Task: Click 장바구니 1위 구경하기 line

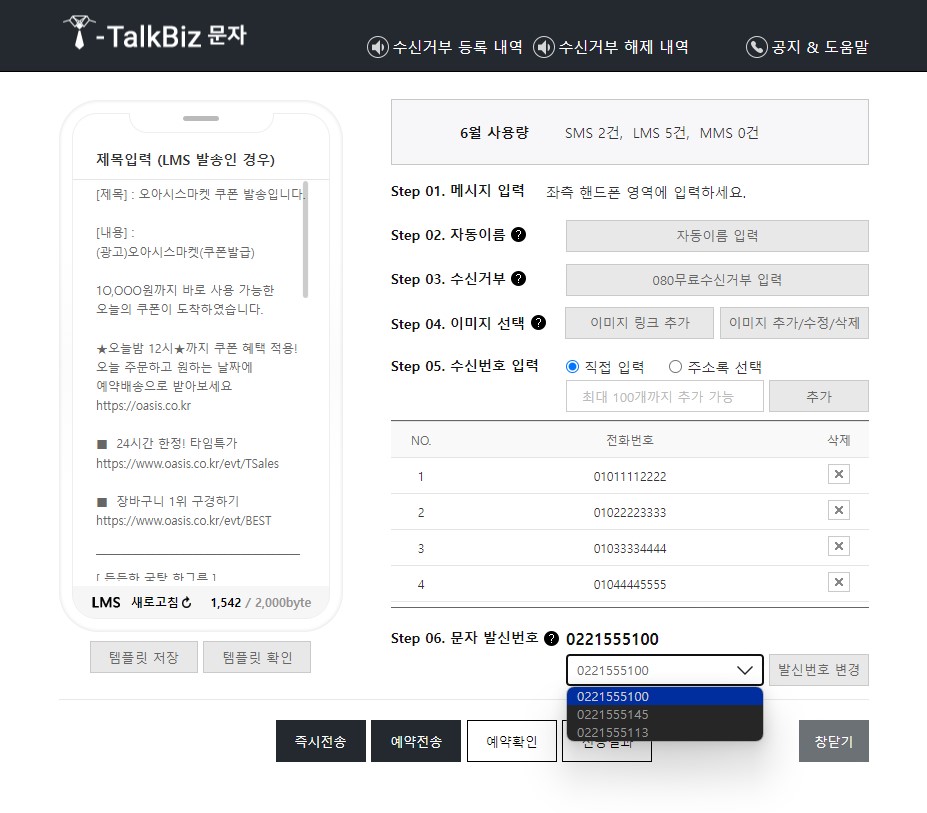Action: click(x=168, y=501)
